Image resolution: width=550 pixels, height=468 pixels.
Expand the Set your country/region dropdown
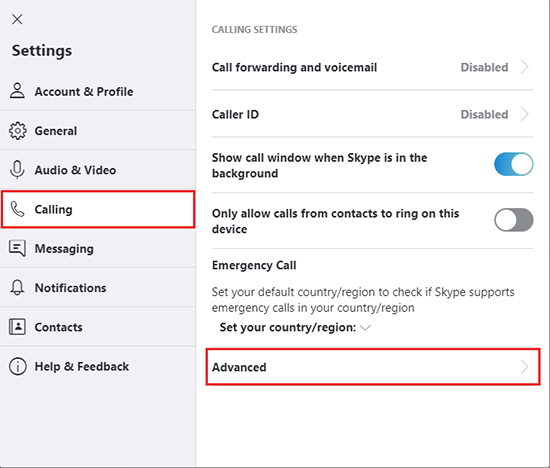tap(365, 328)
